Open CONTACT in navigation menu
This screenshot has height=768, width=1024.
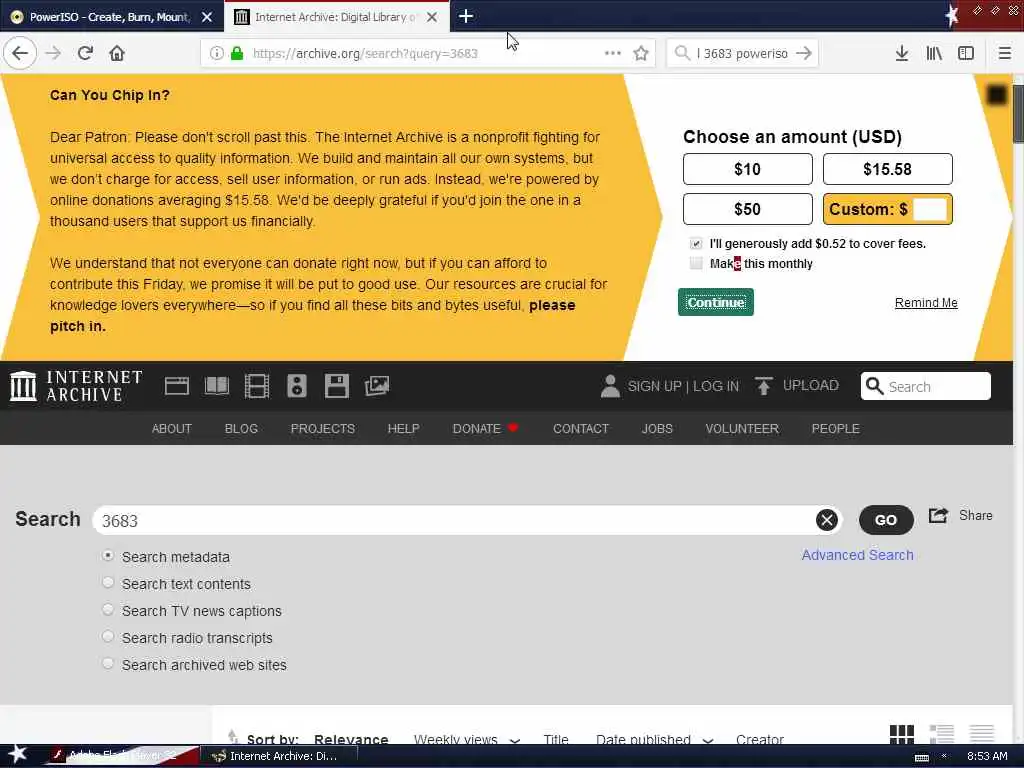click(581, 429)
